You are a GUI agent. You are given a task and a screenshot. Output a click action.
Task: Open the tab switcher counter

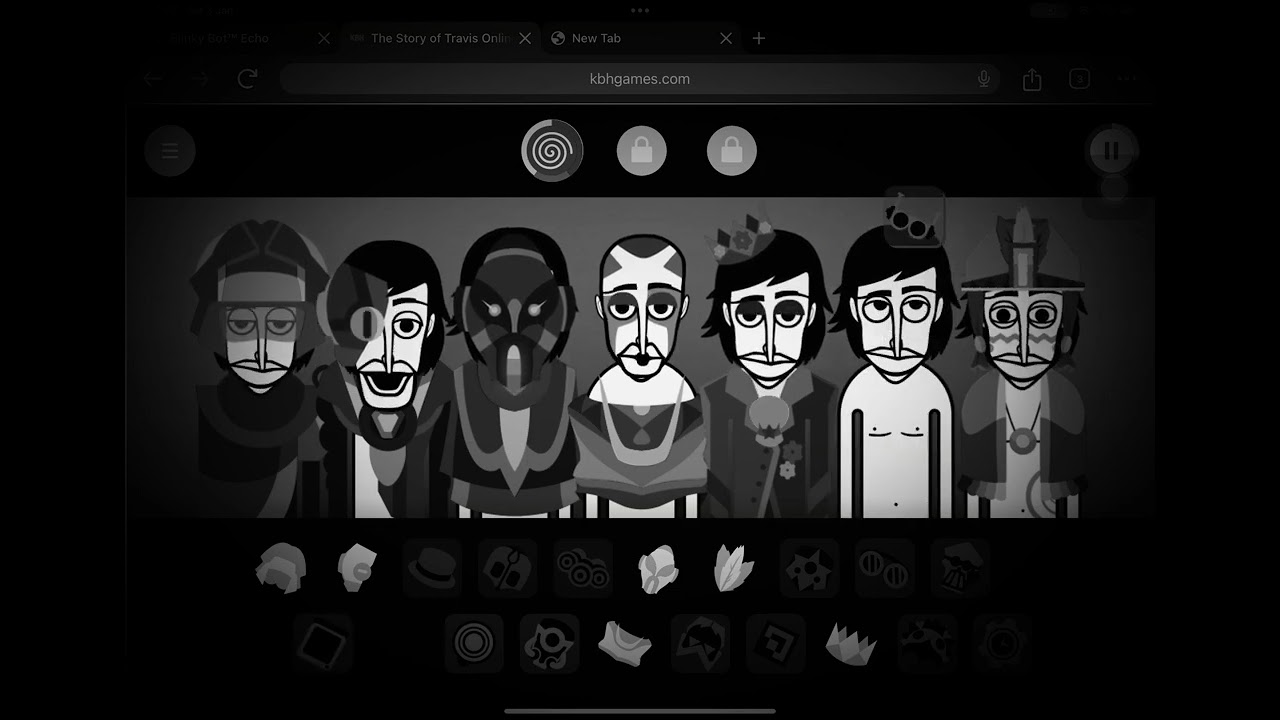(1079, 79)
